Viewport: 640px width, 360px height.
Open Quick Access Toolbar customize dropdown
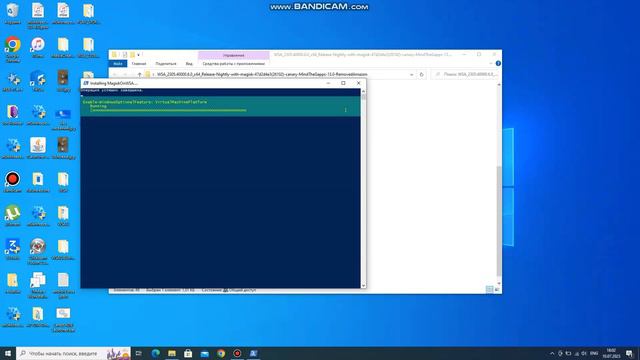tap(139, 55)
